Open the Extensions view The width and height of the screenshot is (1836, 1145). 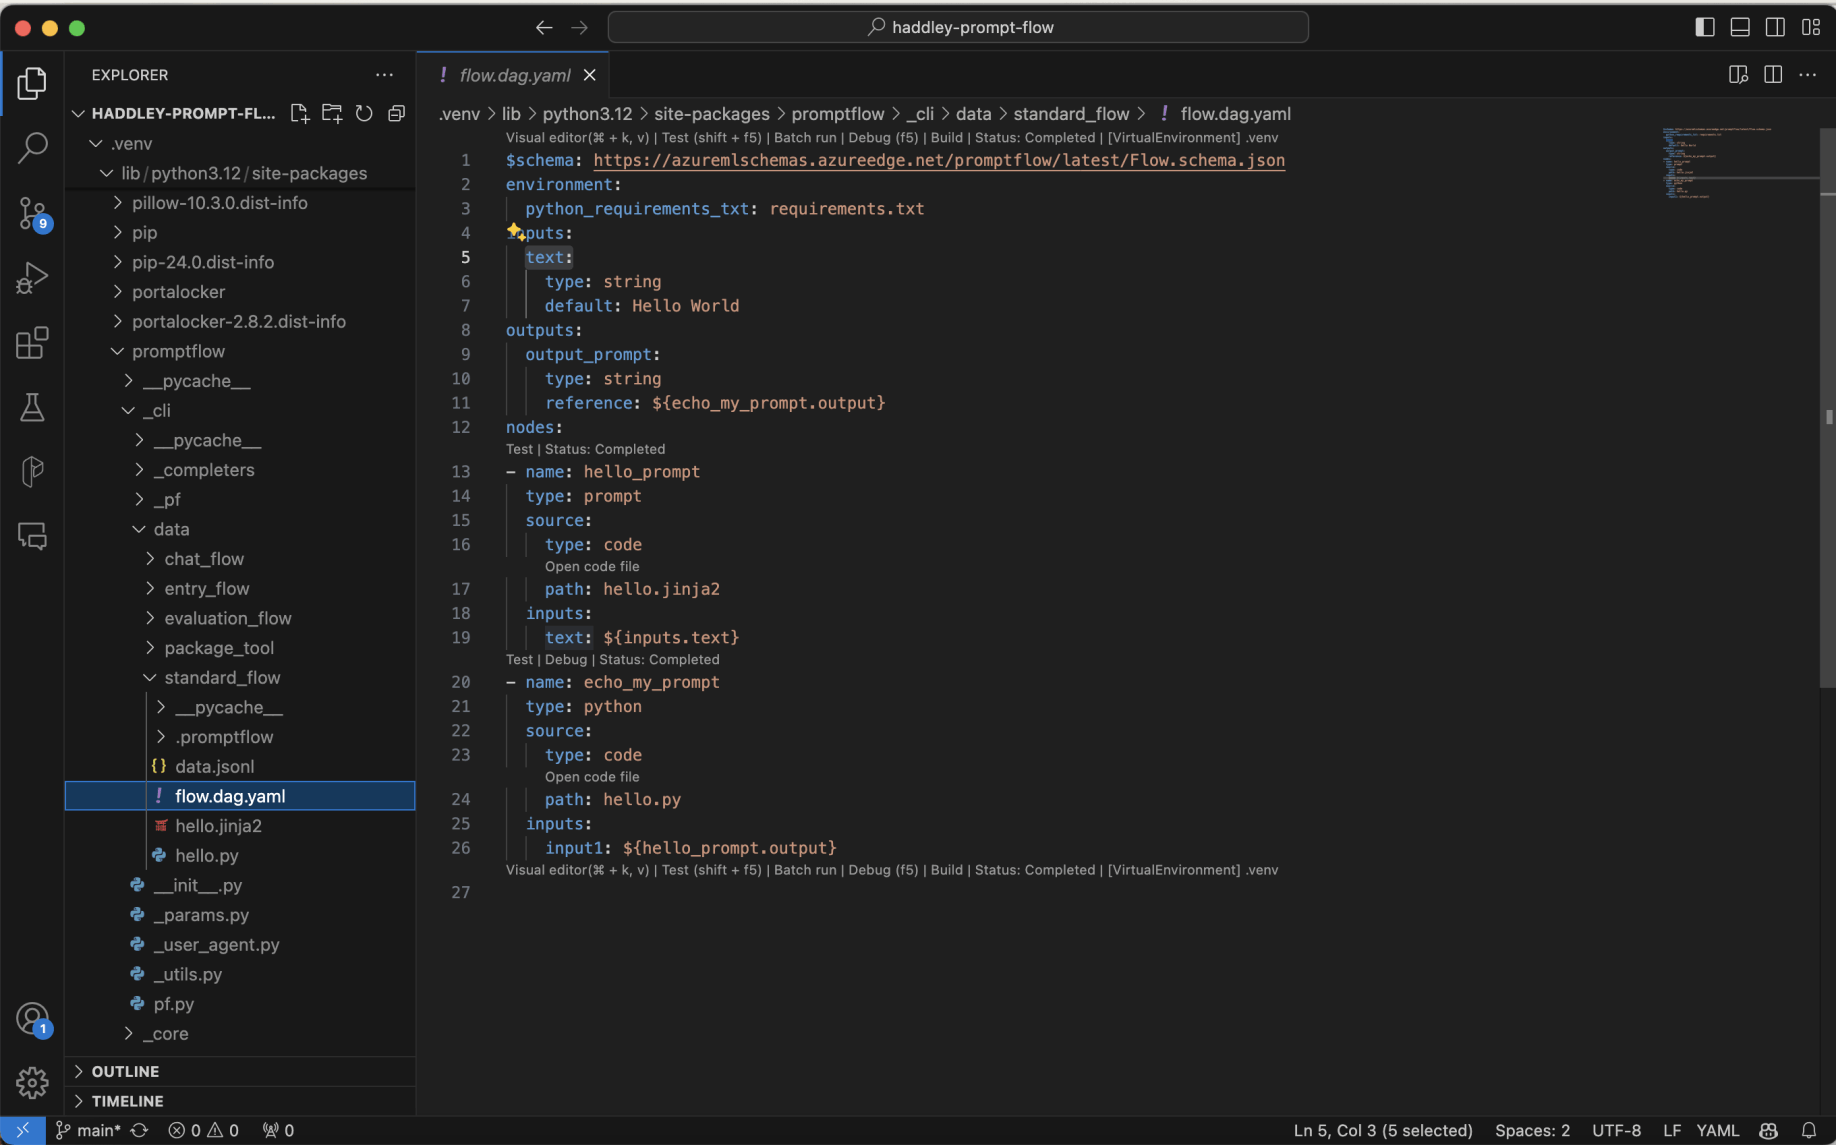tap(32, 343)
